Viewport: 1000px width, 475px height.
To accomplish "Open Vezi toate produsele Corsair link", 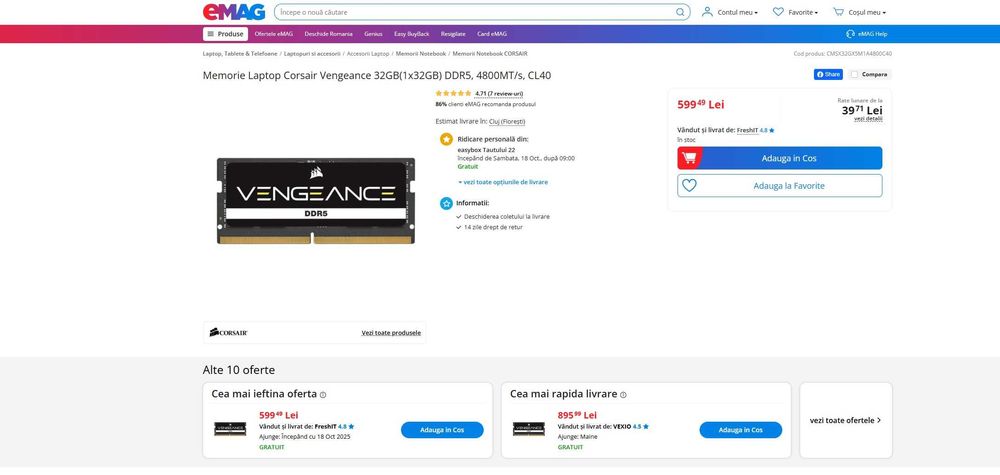I will click(x=391, y=333).
